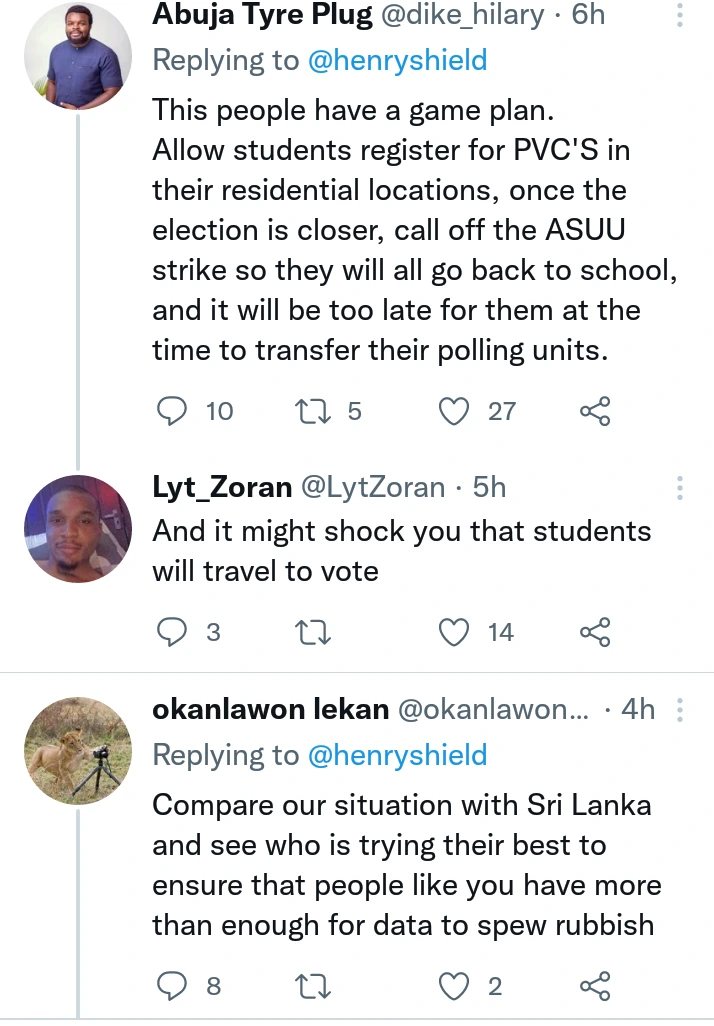This screenshot has height=1026, width=714.
Task: Share Lyt_Zoran's tweet
Action: 595,631
